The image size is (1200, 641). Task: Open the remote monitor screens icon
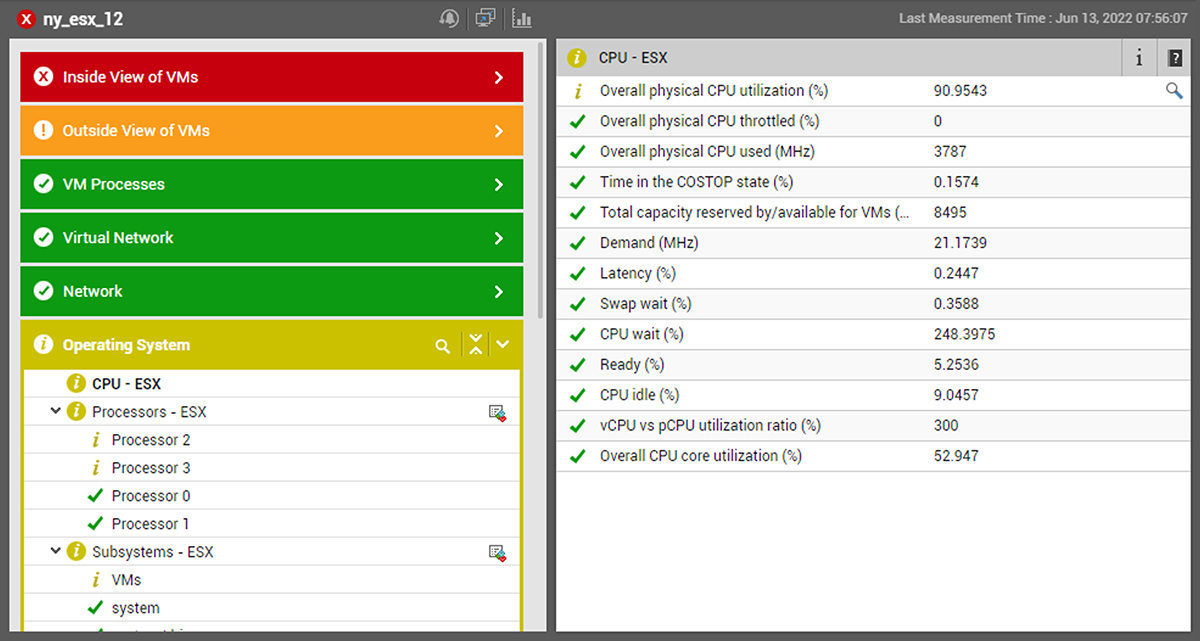click(485, 18)
